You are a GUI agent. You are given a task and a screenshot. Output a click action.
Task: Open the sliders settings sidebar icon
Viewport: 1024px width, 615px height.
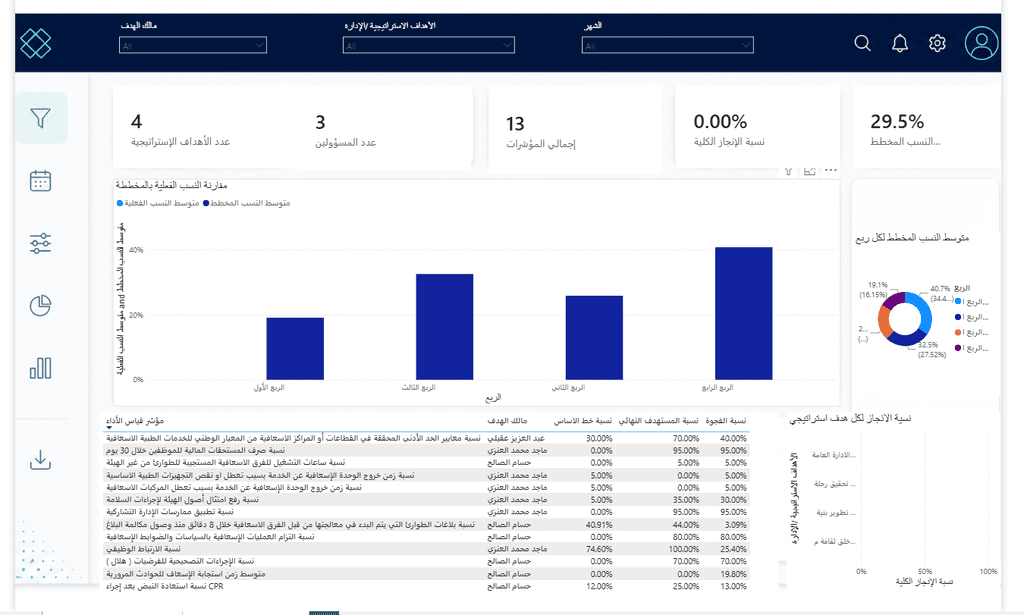click(x=40, y=244)
